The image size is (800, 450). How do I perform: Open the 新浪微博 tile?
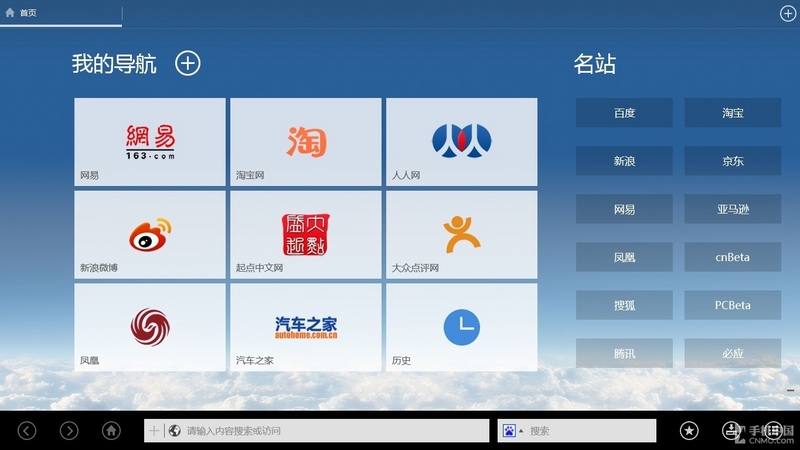click(151, 234)
